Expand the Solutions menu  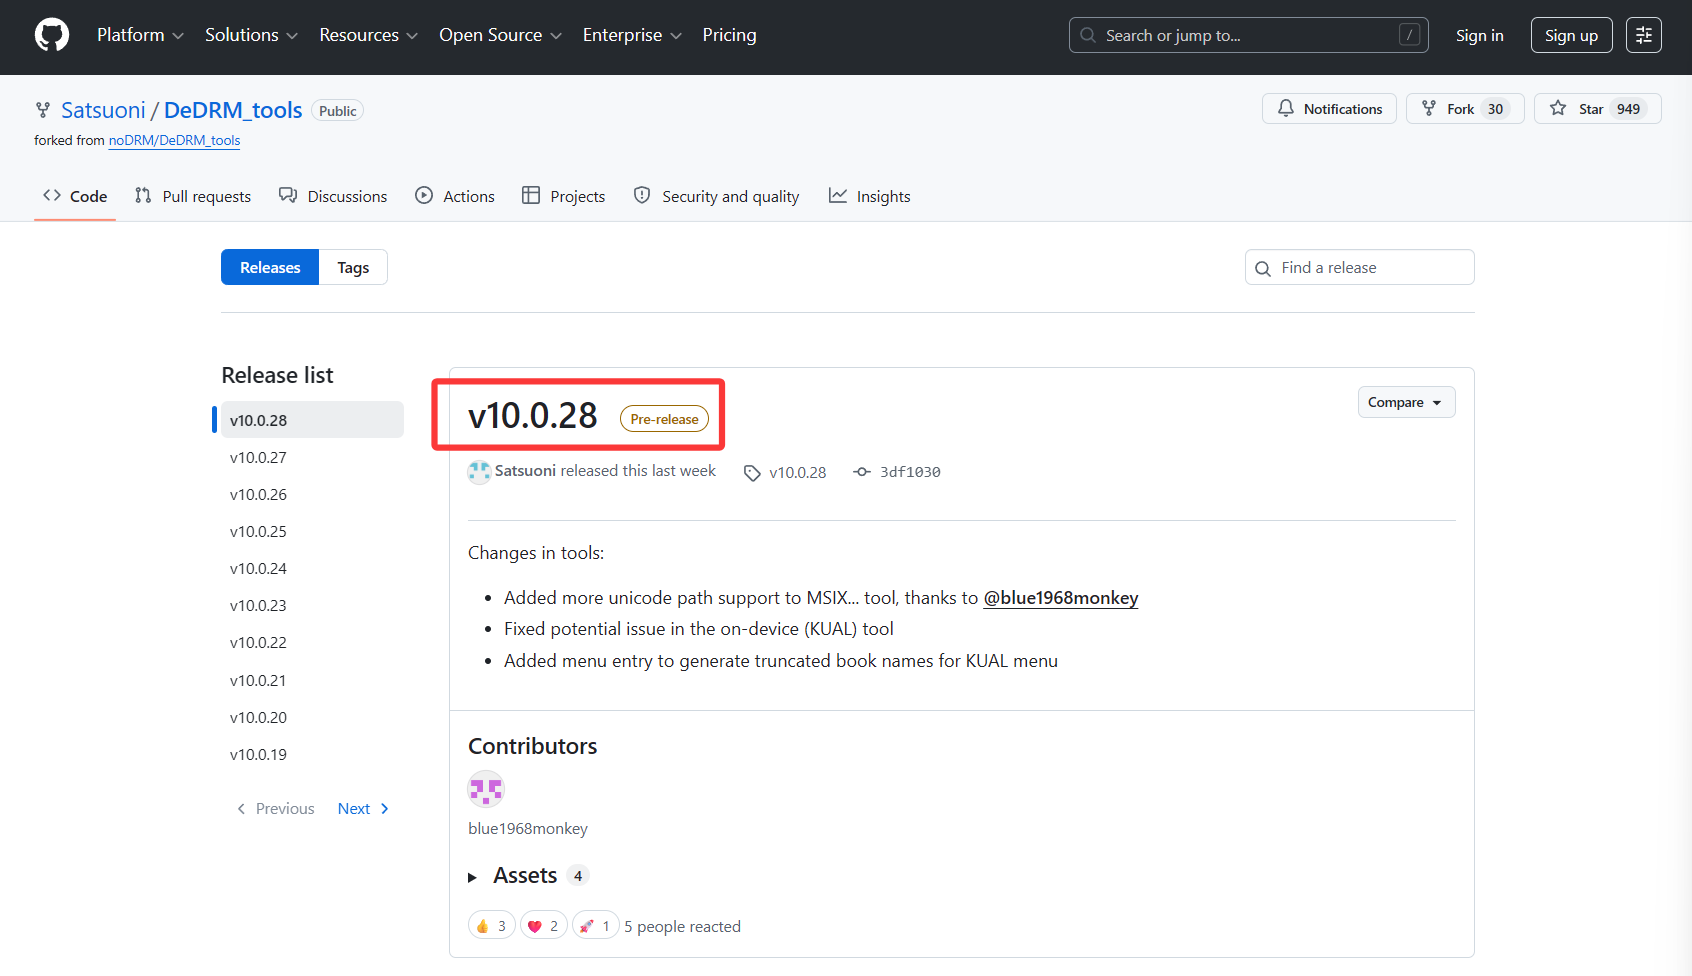(251, 35)
